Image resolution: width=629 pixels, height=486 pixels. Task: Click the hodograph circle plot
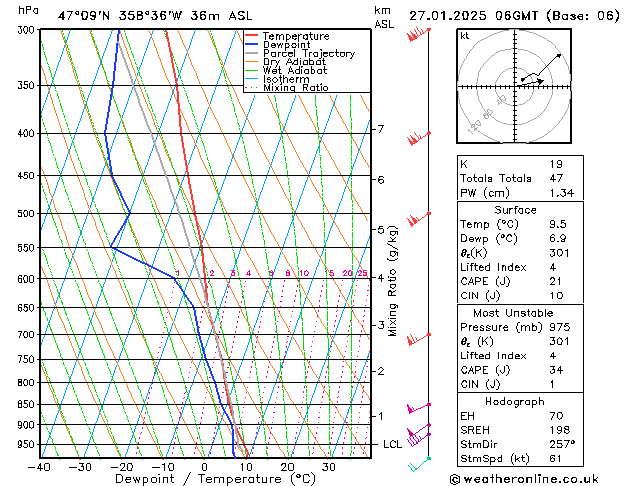[516, 86]
